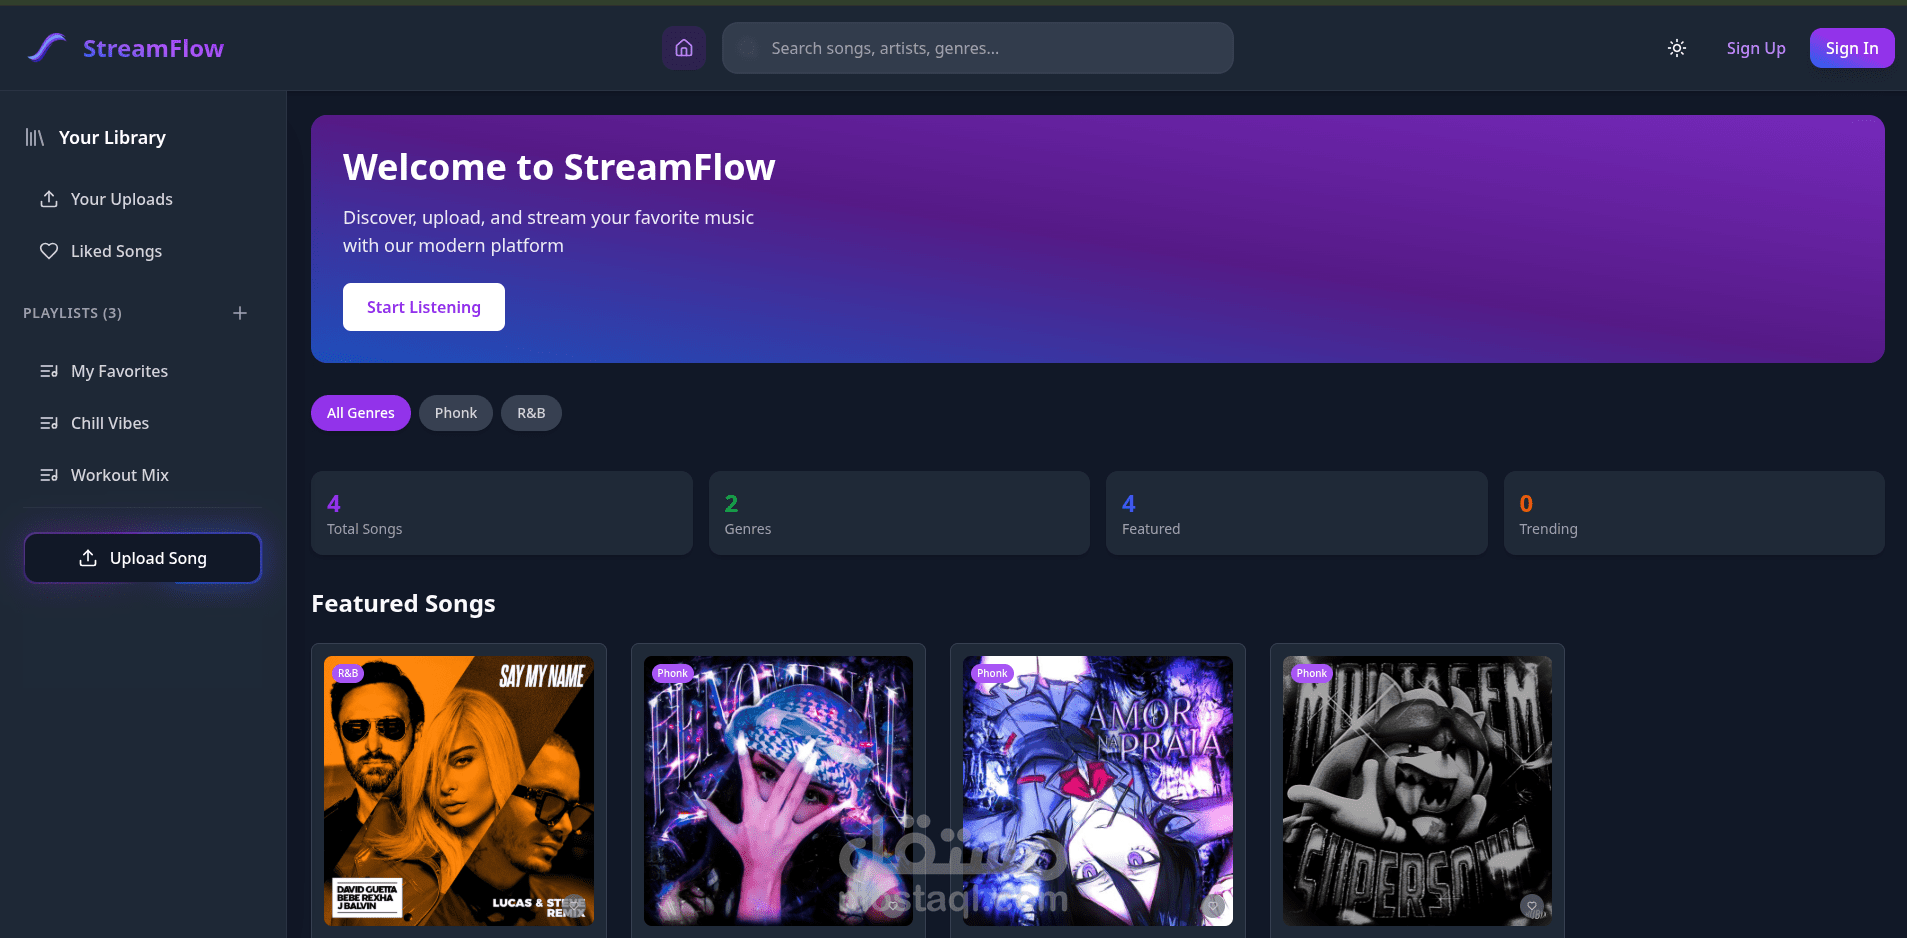Open the Amor Na Praia album cover
Image resolution: width=1907 pixels, height=938 pixels.
click(x=1098, y=791)
